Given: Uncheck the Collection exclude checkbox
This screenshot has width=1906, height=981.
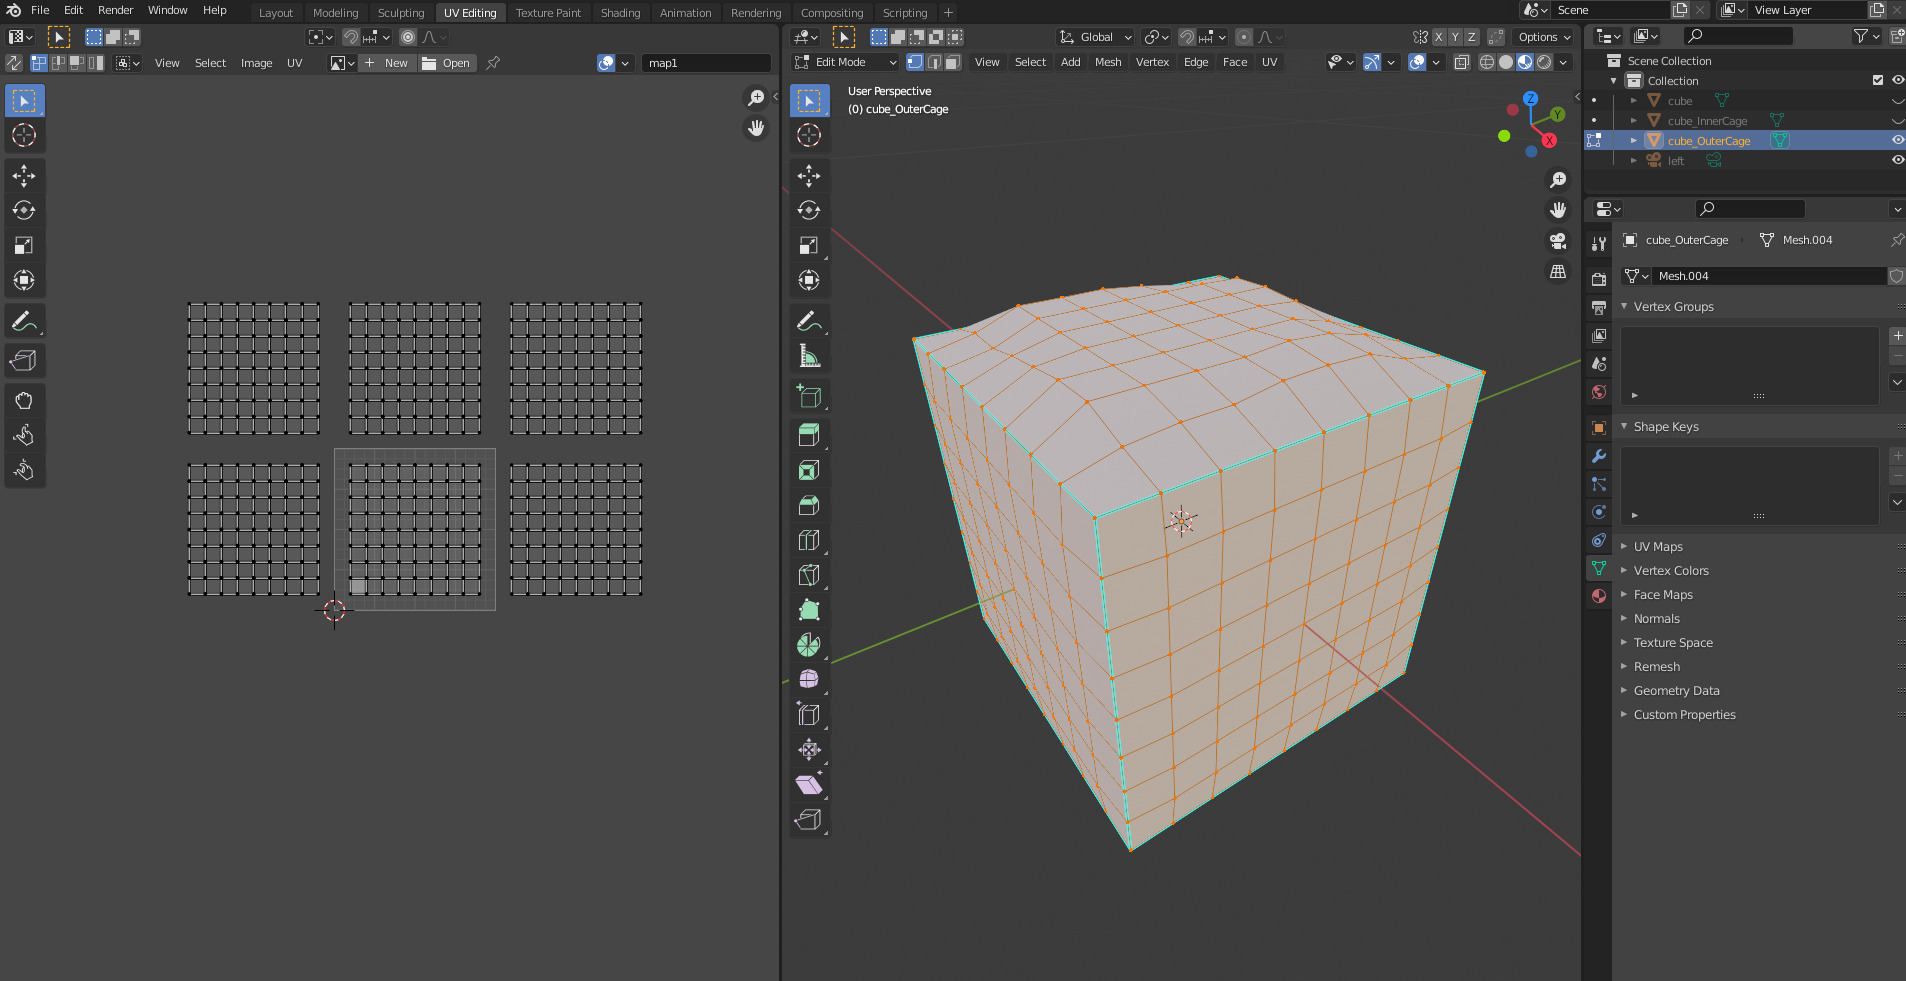Looking at the screenshot, I should 1877,81.
